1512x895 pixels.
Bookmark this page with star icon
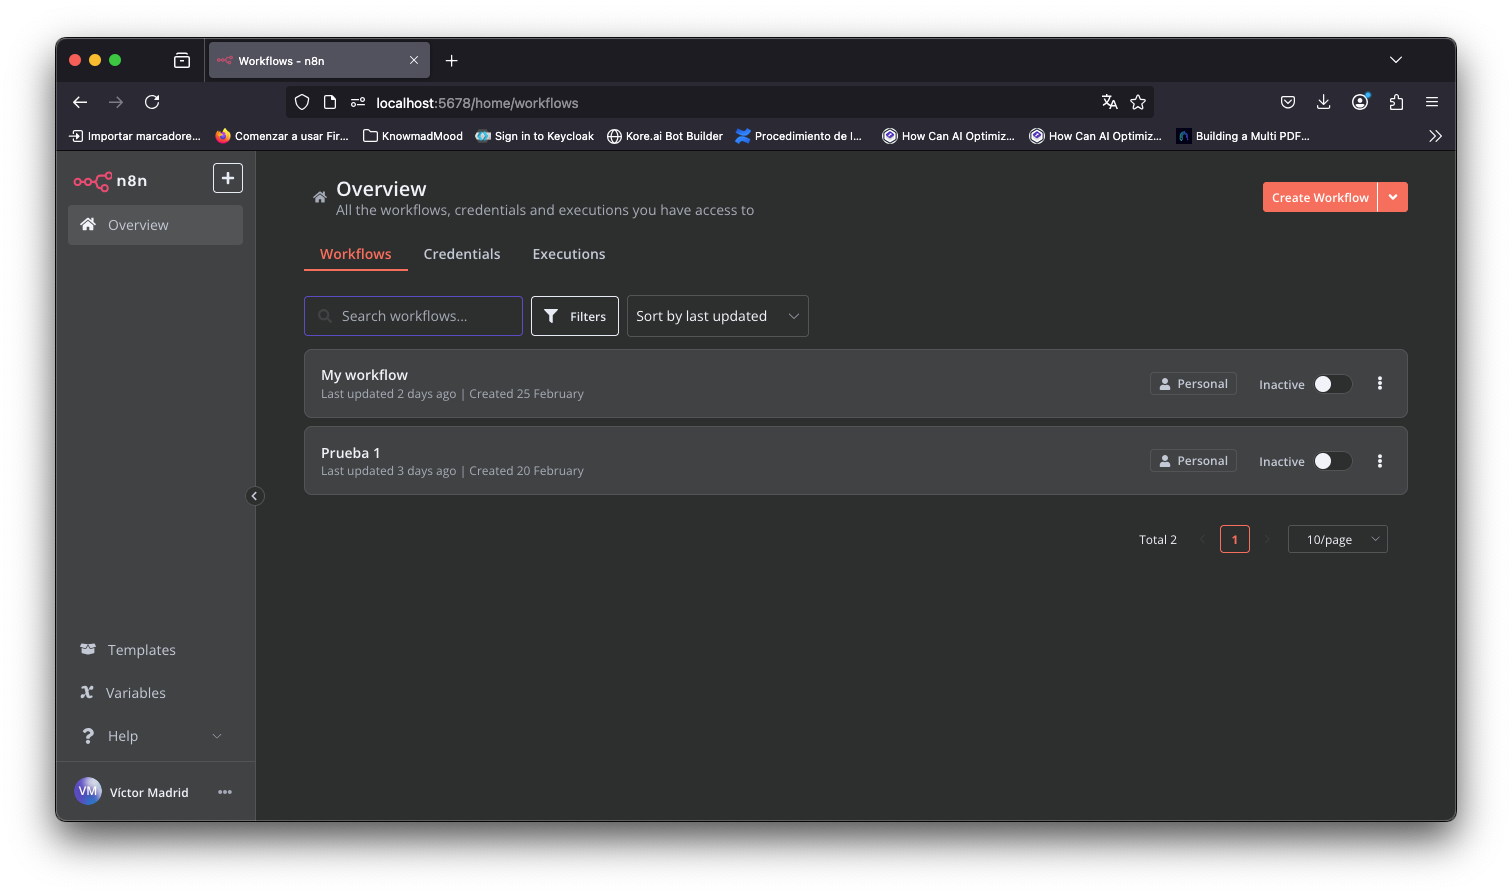[1138, 102]
